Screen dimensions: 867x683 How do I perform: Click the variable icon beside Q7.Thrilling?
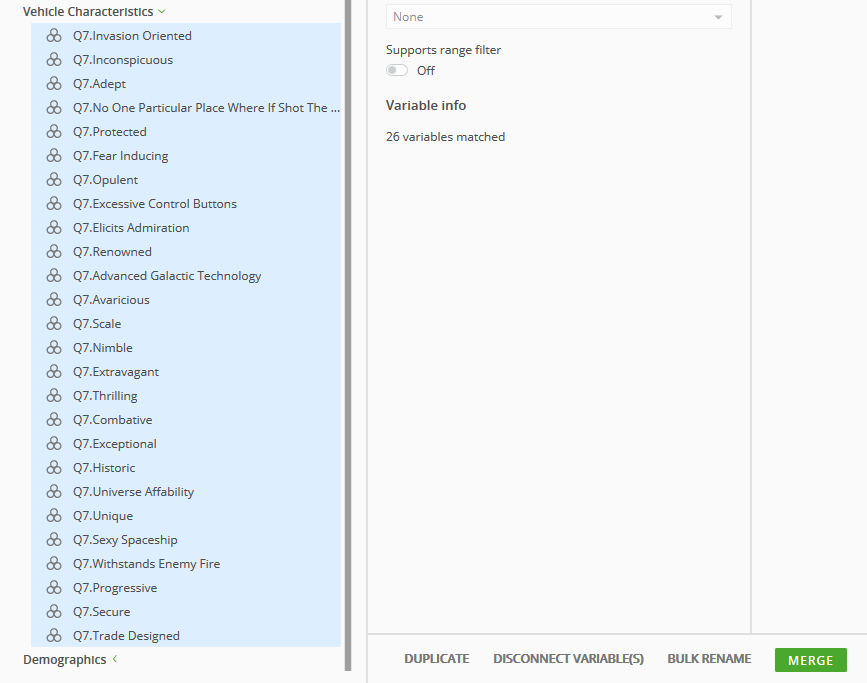[54, 395]
